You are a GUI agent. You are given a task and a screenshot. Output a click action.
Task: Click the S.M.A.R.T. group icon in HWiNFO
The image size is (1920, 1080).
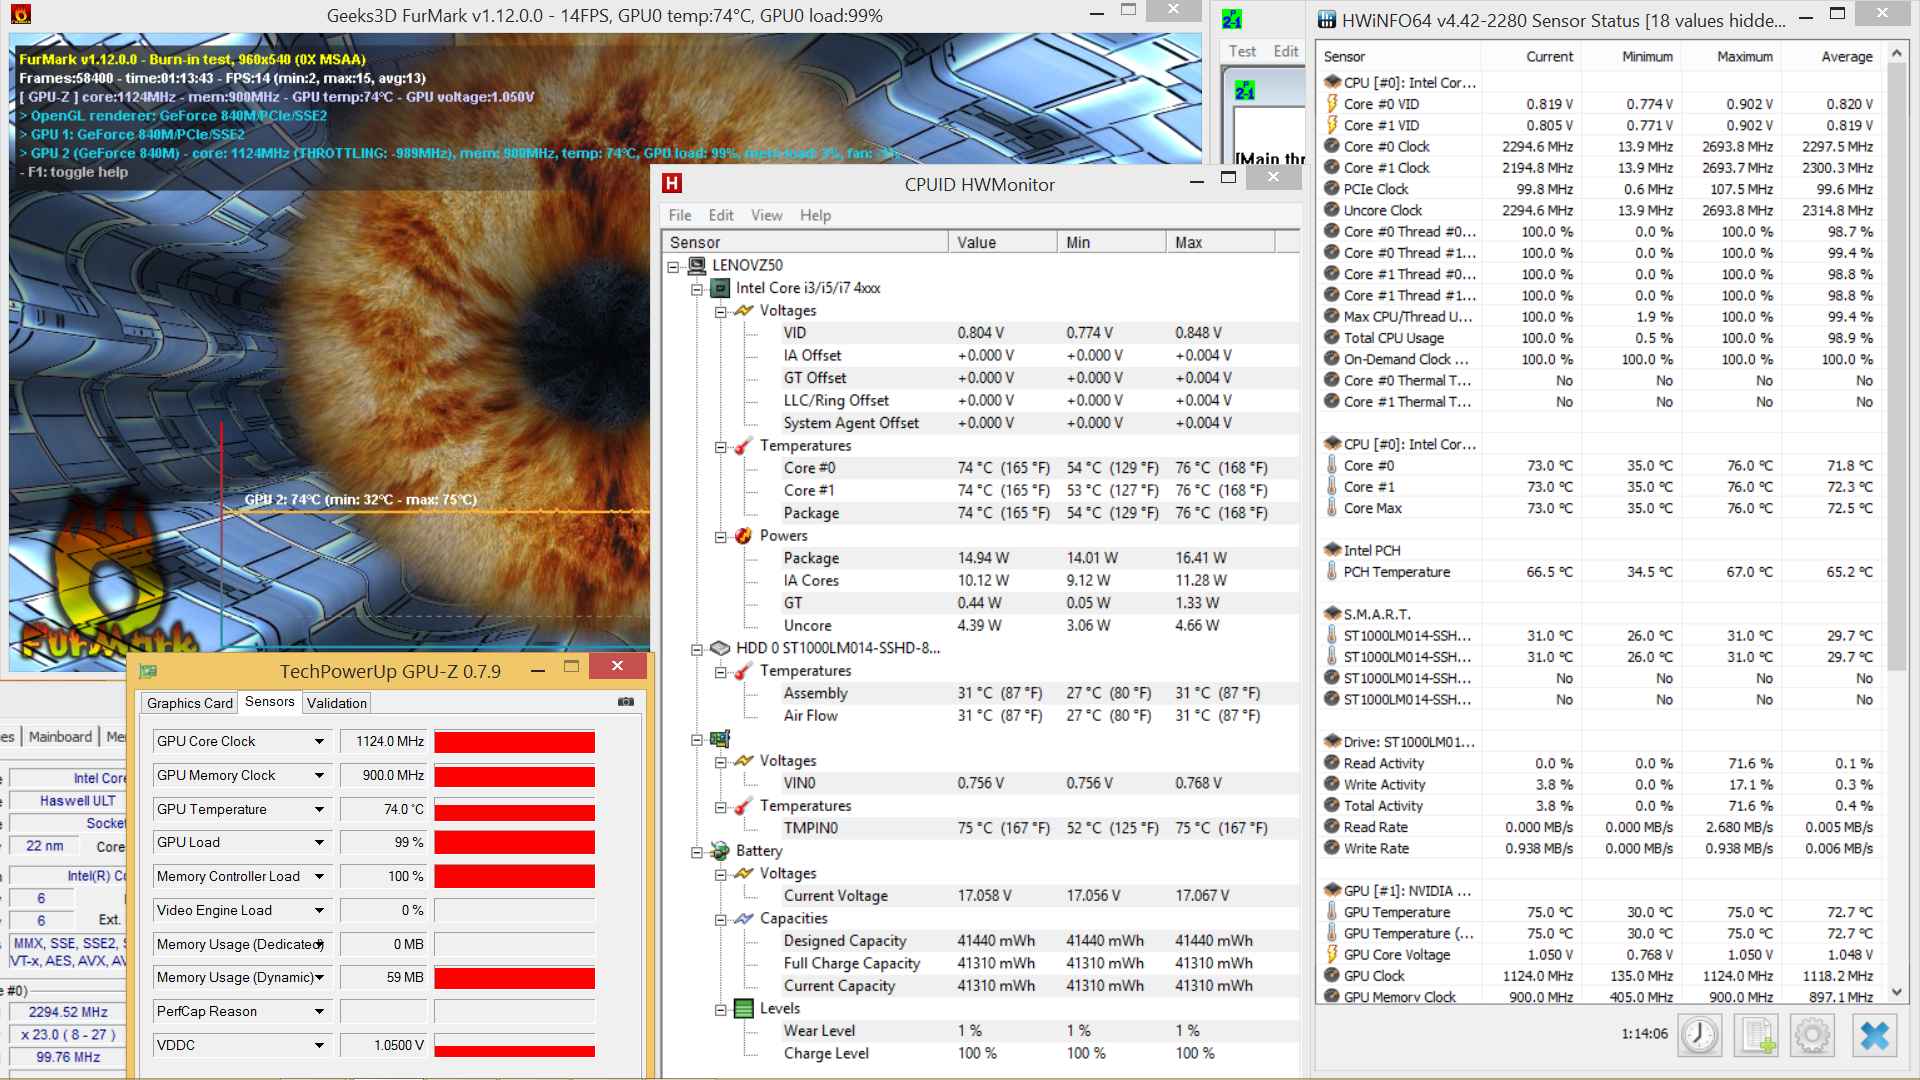(1332, 614)
